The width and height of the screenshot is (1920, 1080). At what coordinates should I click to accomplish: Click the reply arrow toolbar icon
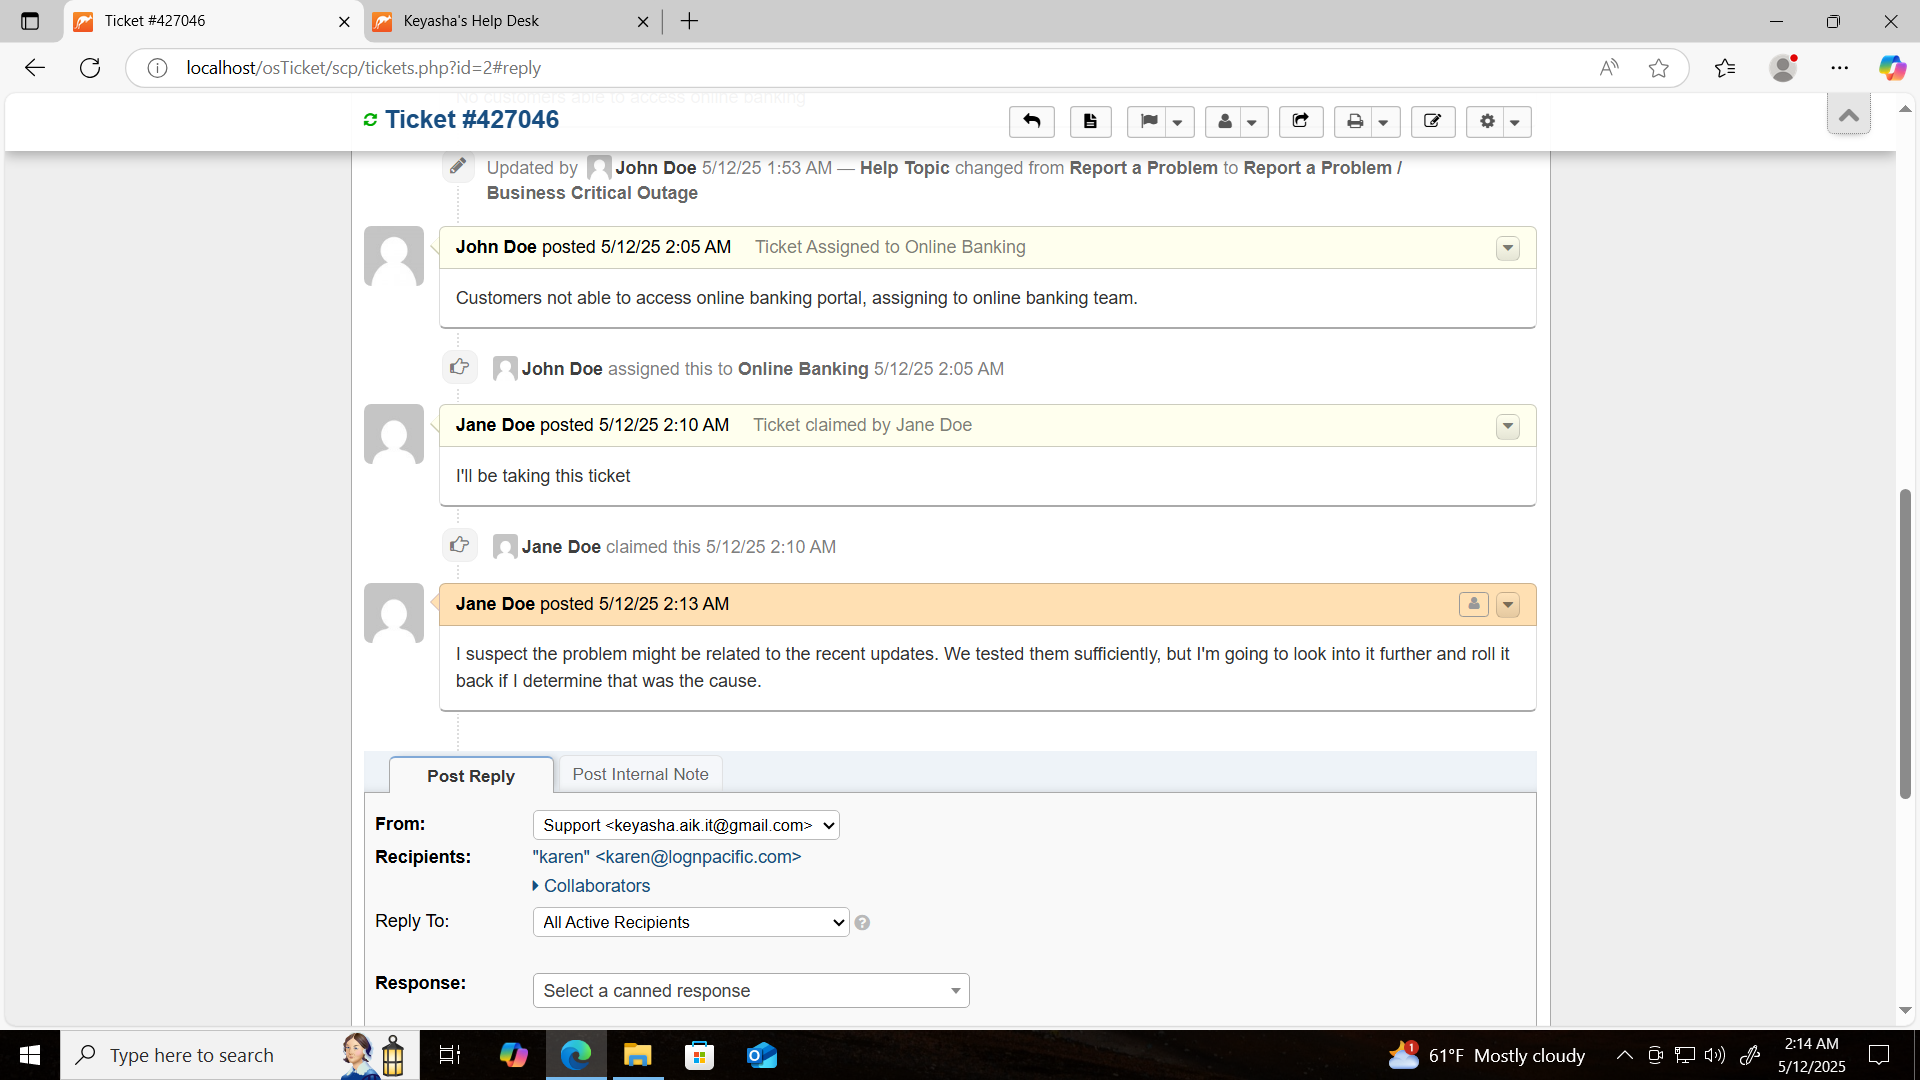[1031, 122]
